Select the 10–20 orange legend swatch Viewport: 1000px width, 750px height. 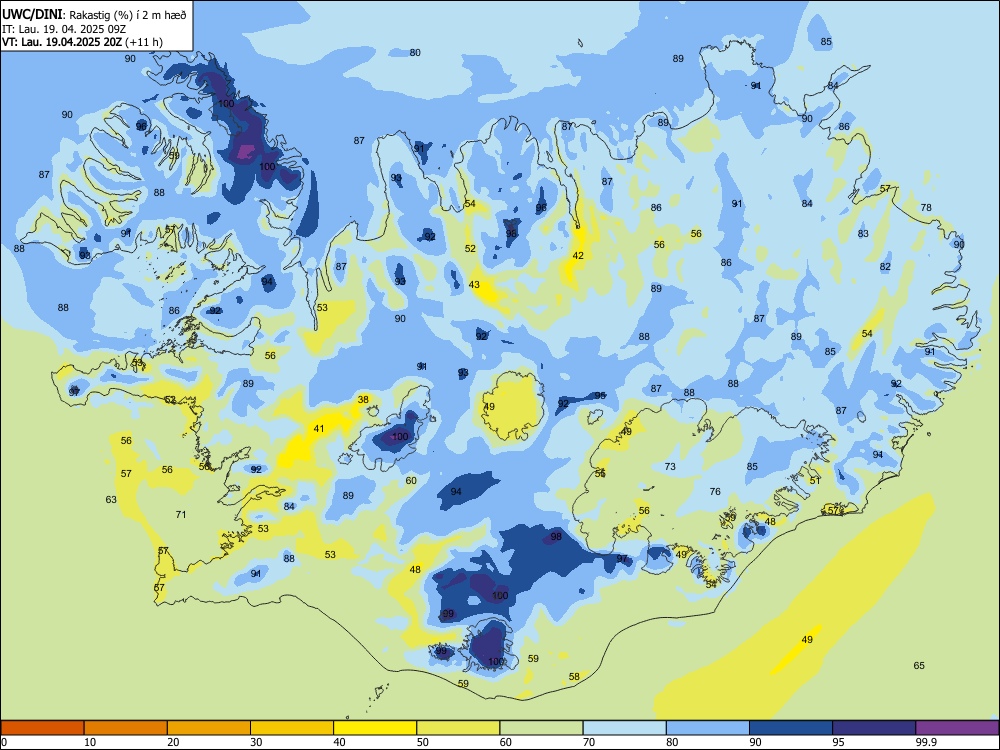126,728
